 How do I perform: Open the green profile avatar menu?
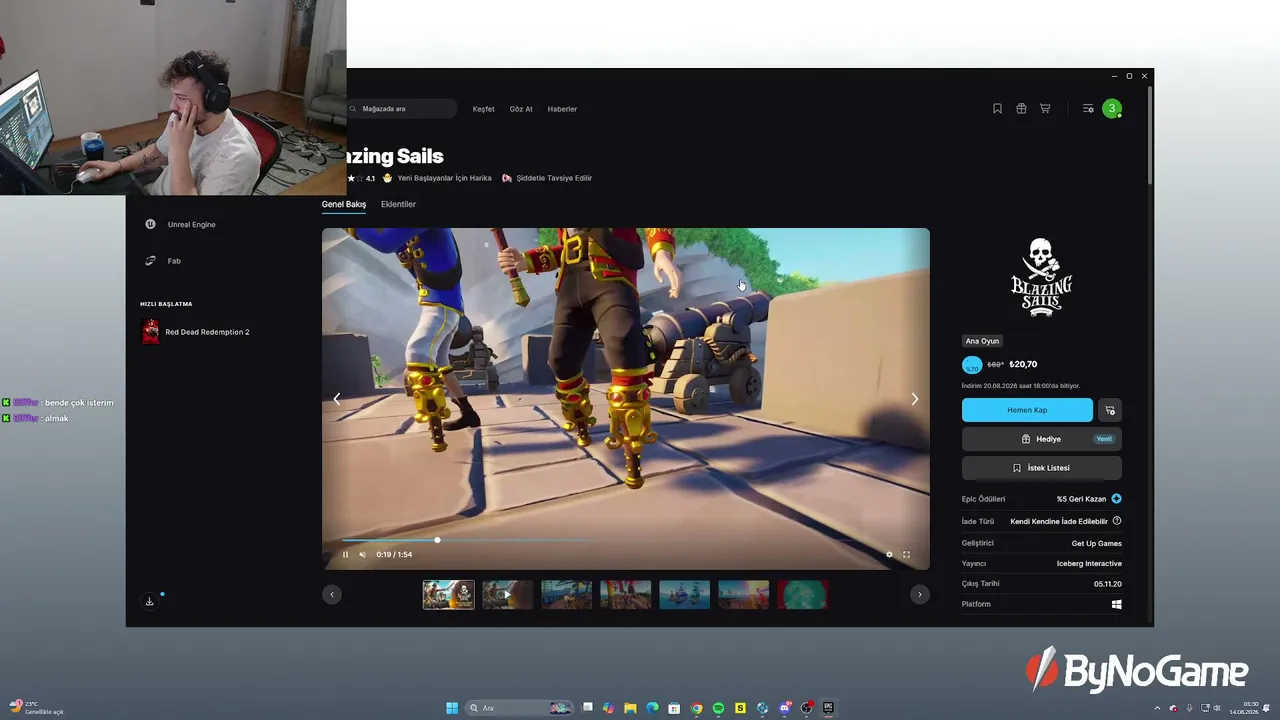pyautogui.click(x=1112, y=109)
